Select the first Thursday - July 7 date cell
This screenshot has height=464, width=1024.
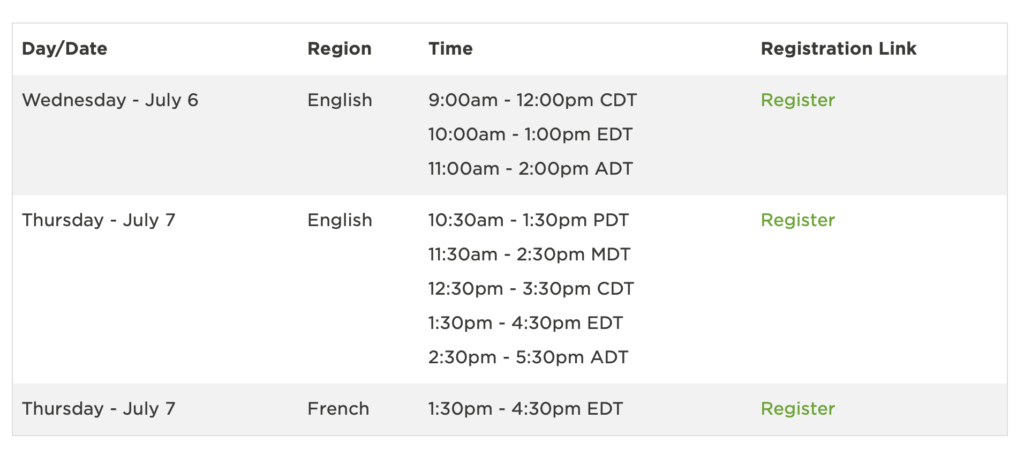point(99,220)
